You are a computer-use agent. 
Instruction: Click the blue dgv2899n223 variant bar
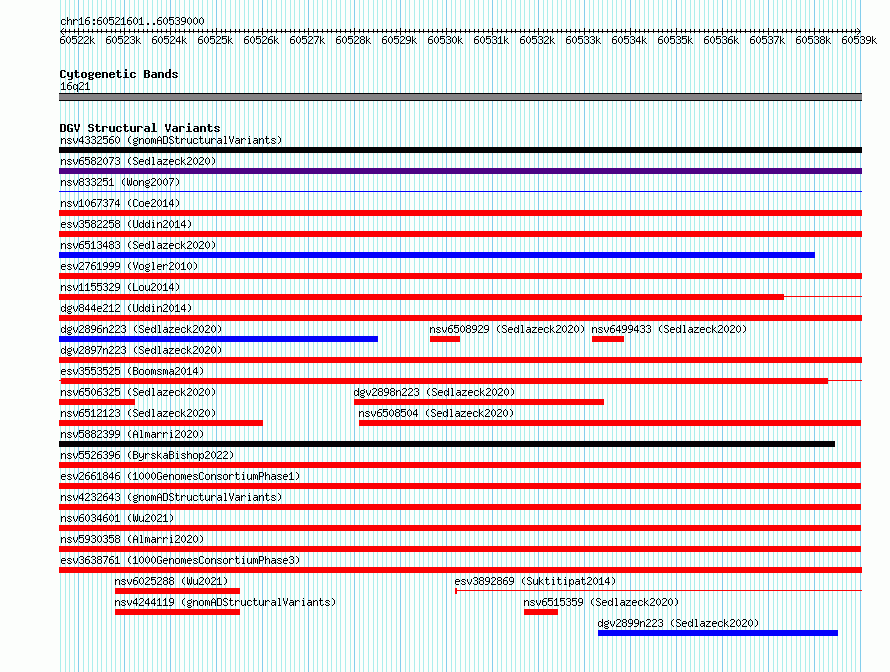pyautogui.click(x=718, y=633)
